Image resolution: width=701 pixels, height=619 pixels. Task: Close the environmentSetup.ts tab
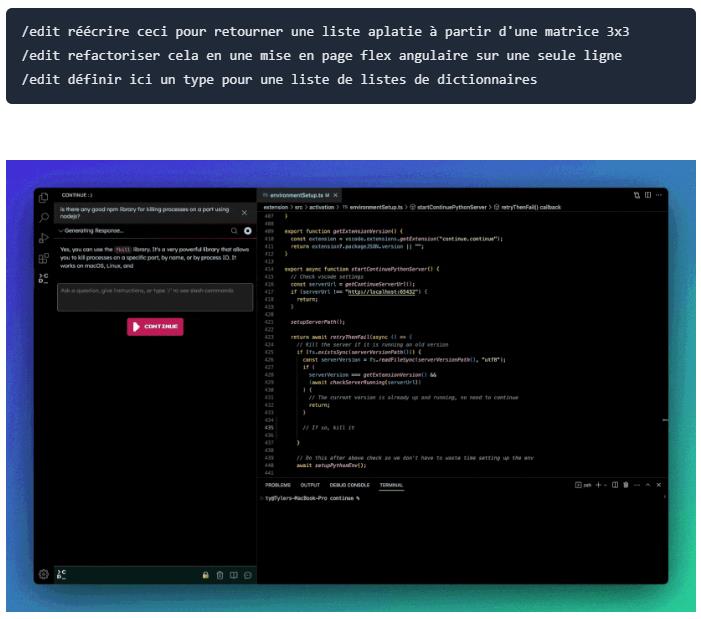point(335,195)
